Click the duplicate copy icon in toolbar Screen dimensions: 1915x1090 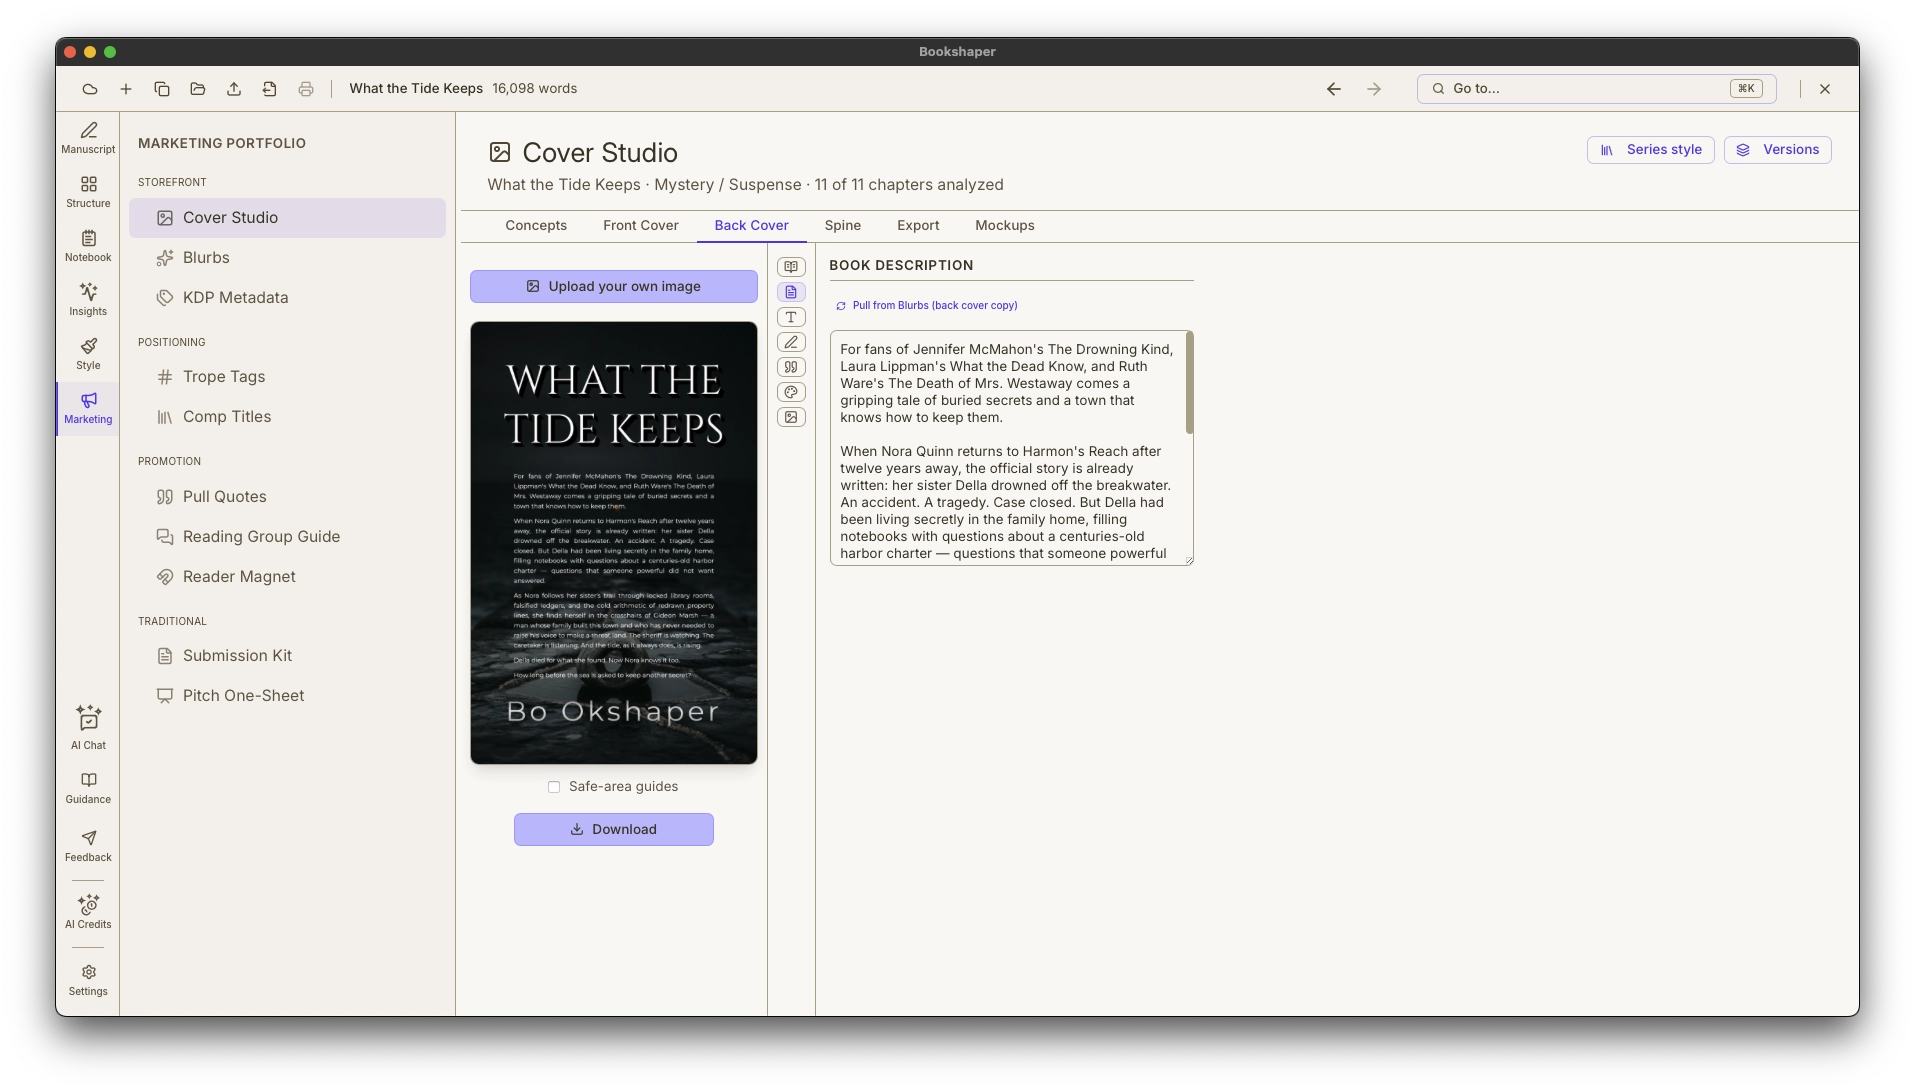(x=162, y=89)
